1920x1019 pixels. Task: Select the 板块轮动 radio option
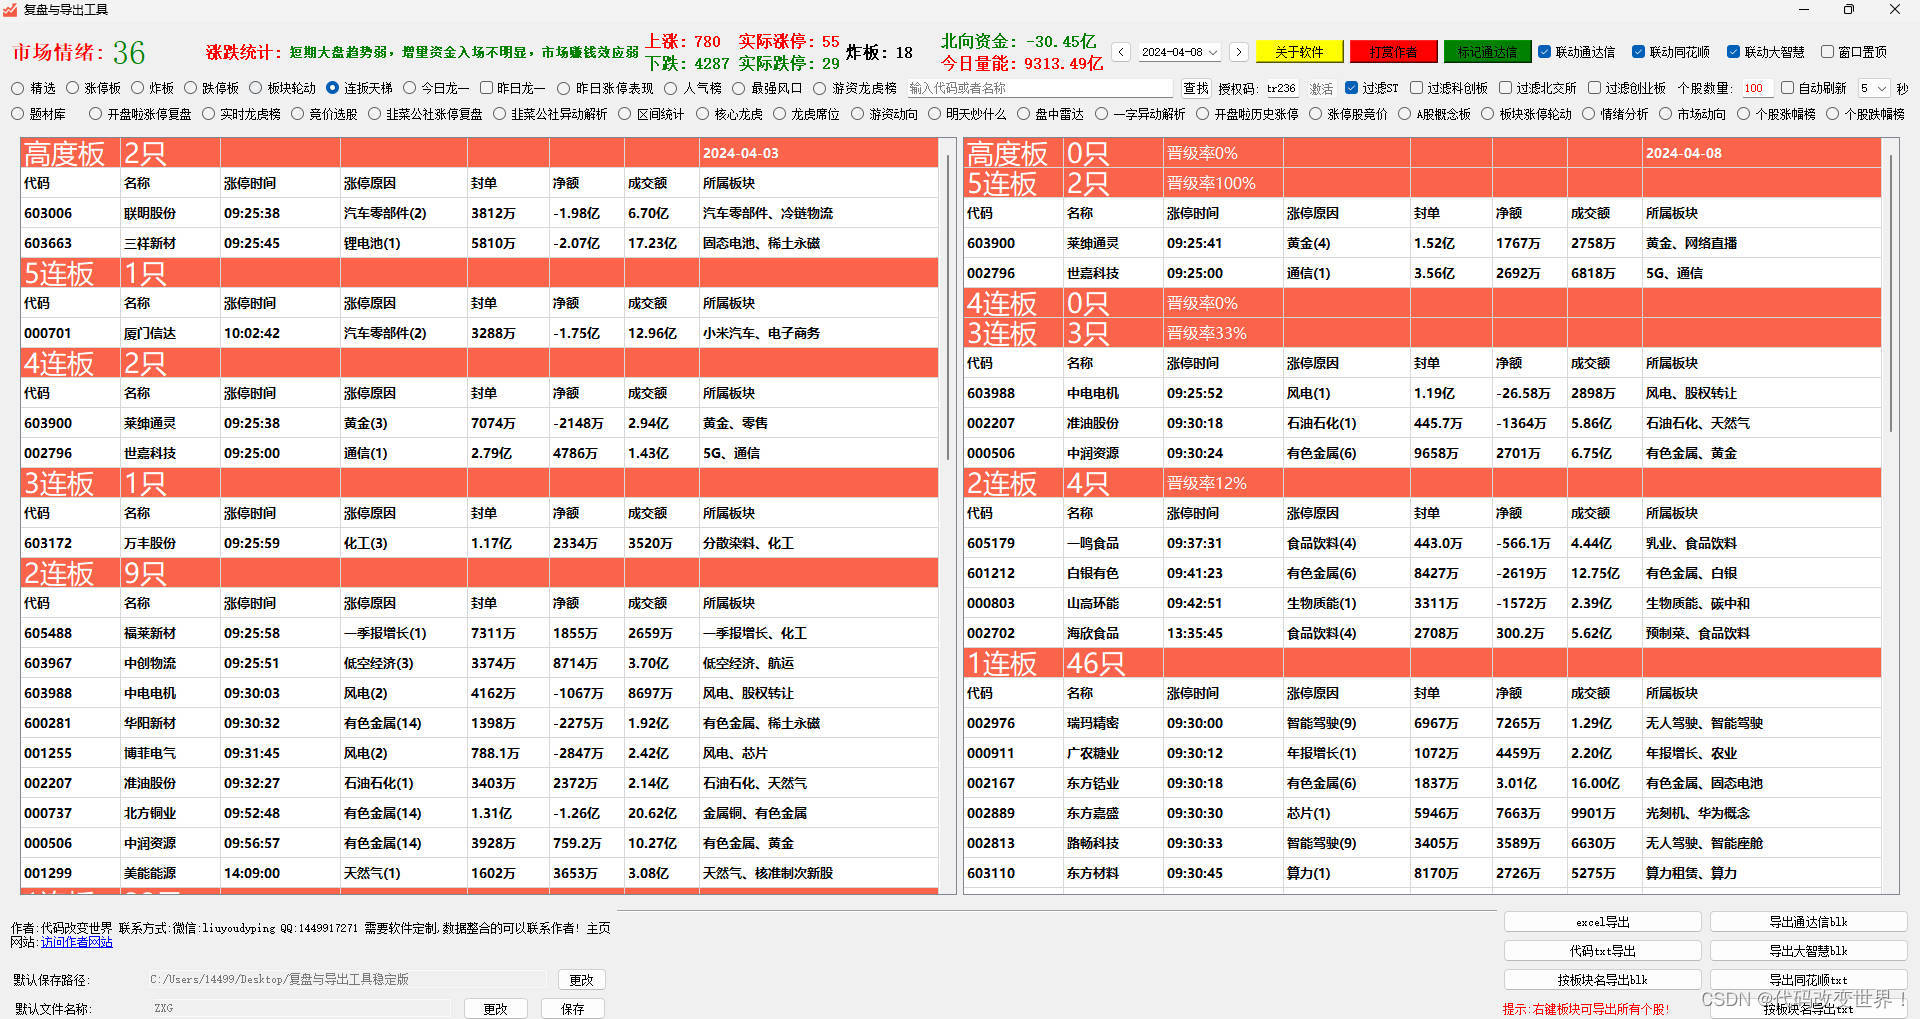click(282, 88)
